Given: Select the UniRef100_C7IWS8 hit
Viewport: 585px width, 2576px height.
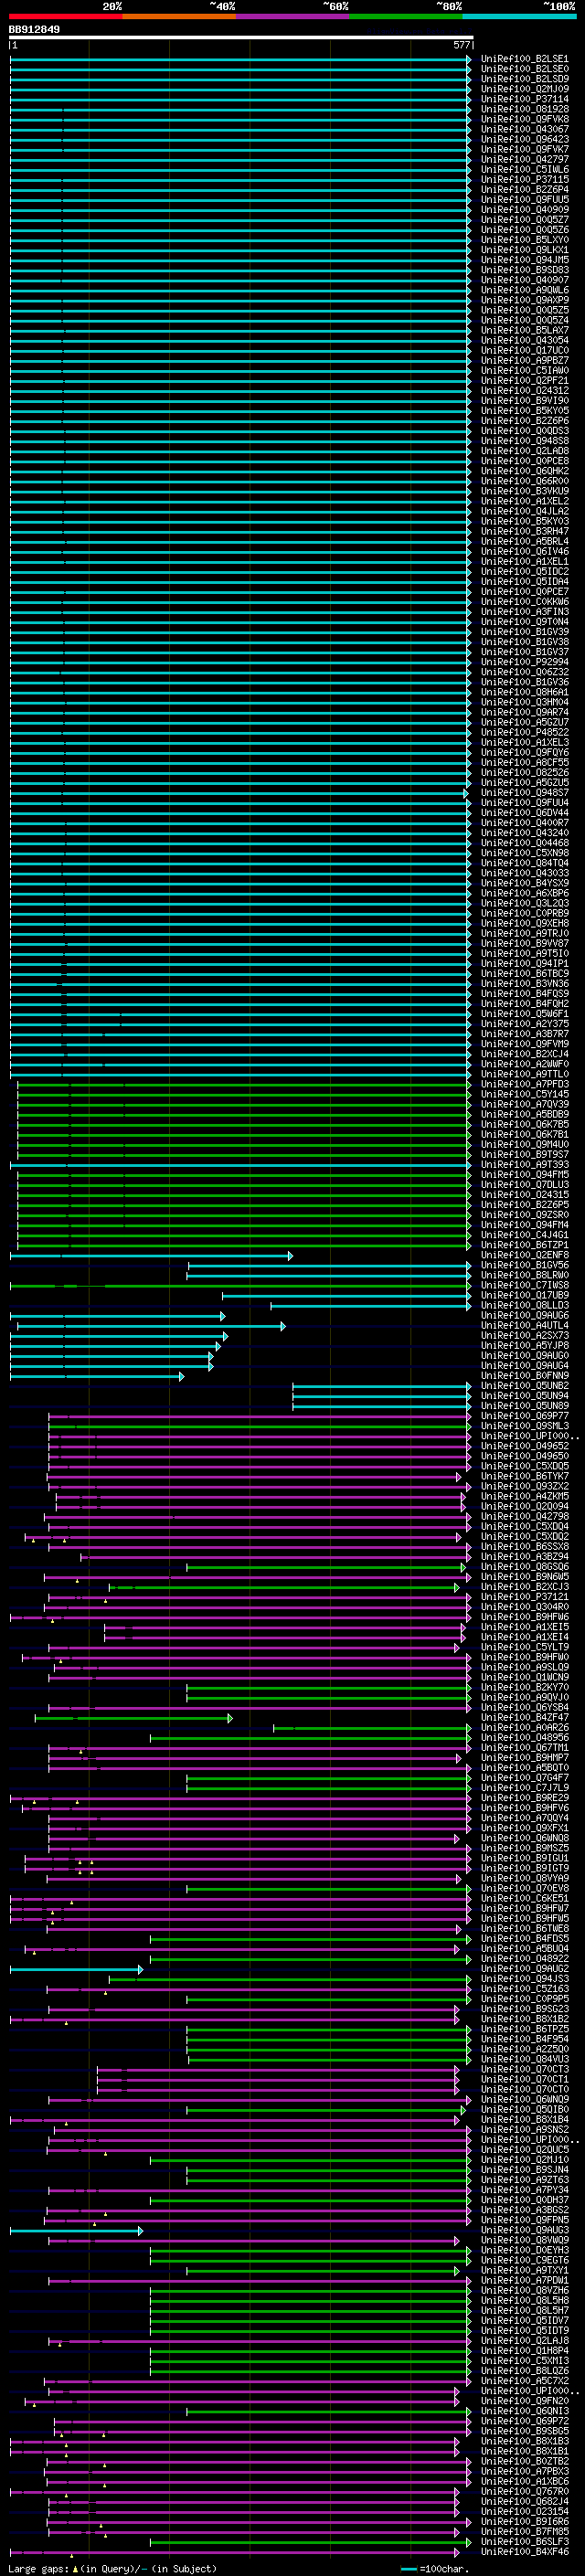Looking at the screenshot, I should coord(524,1285).
